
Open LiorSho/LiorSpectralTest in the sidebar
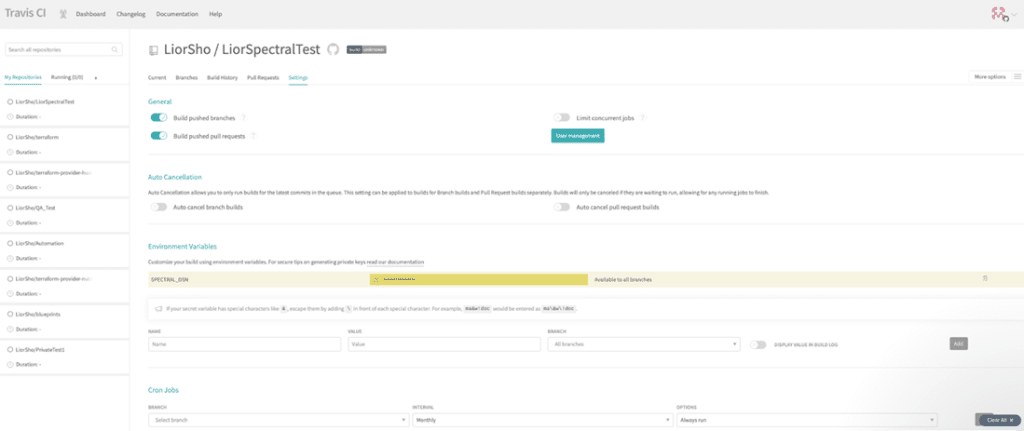(45, 102)
